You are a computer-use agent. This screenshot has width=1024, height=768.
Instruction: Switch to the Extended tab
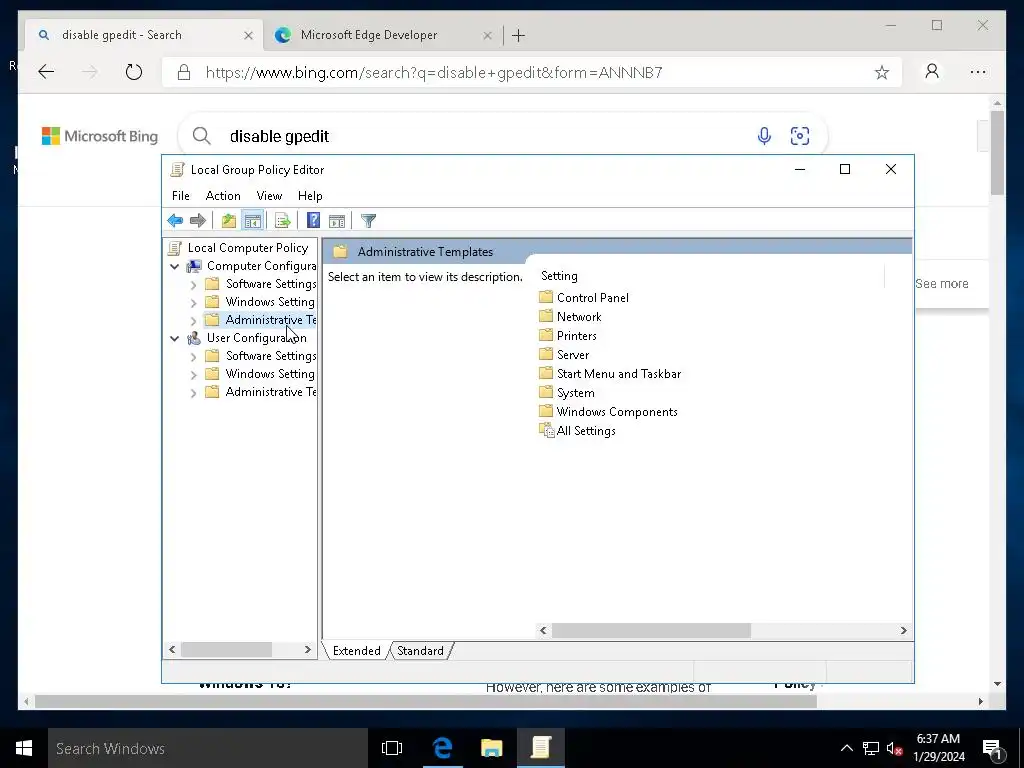(357, 650)
